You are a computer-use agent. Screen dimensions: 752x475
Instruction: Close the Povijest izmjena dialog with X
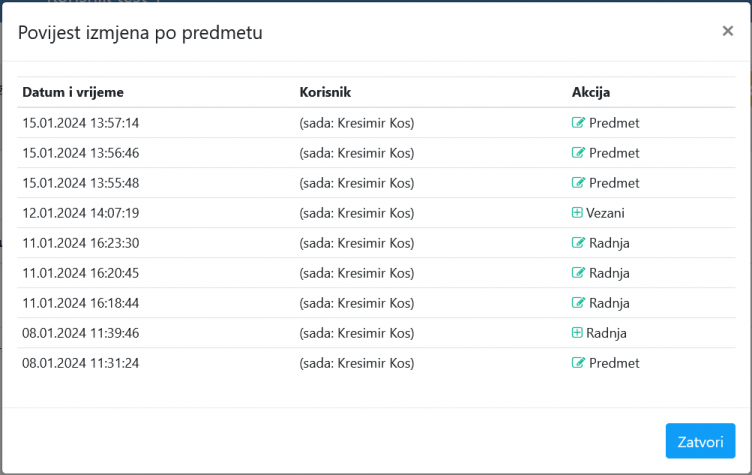(728, 31)
